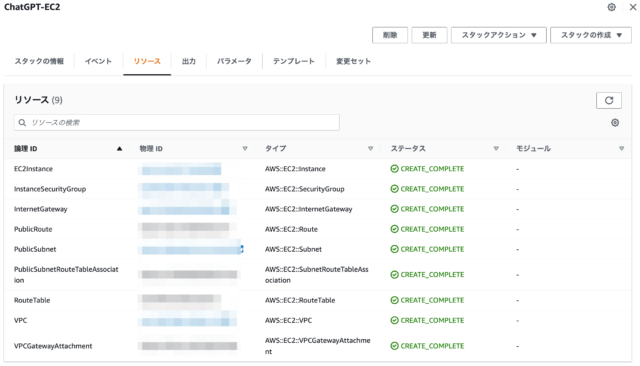640x366 pixels.
Task: Open the スタックアクション dropdown
Action: coord(498,35)
